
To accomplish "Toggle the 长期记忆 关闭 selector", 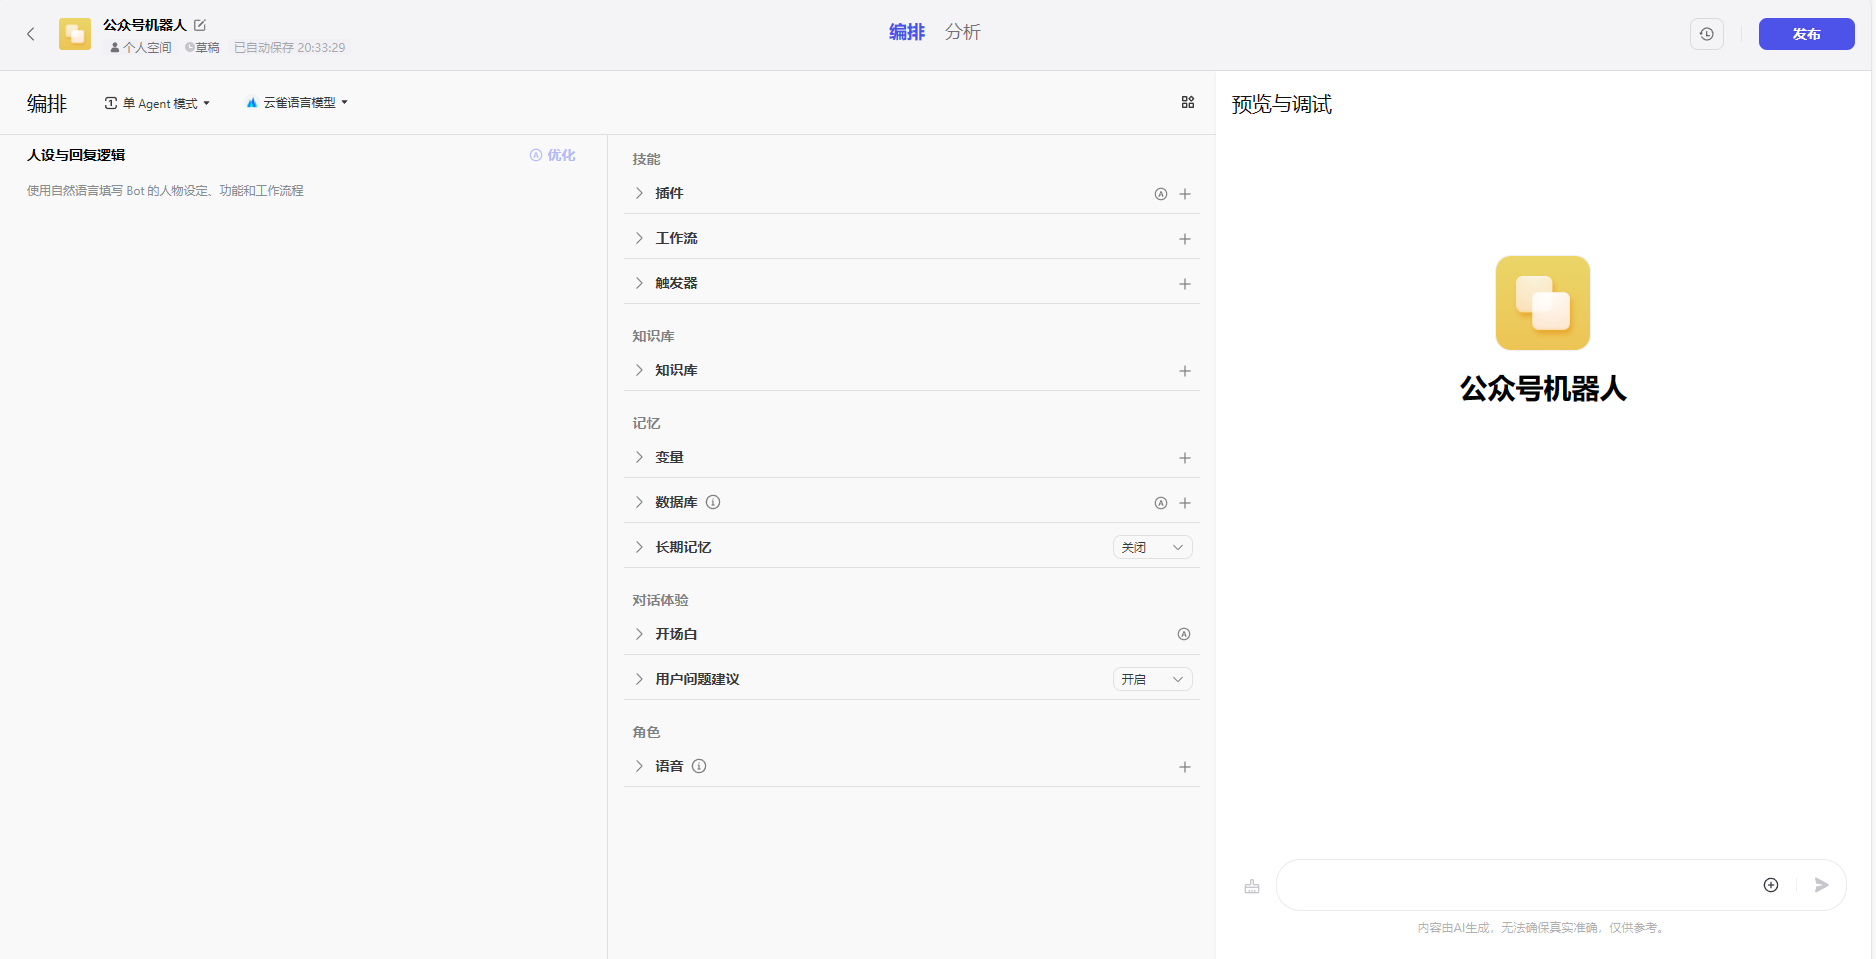I will click(x=1152, y=547).
